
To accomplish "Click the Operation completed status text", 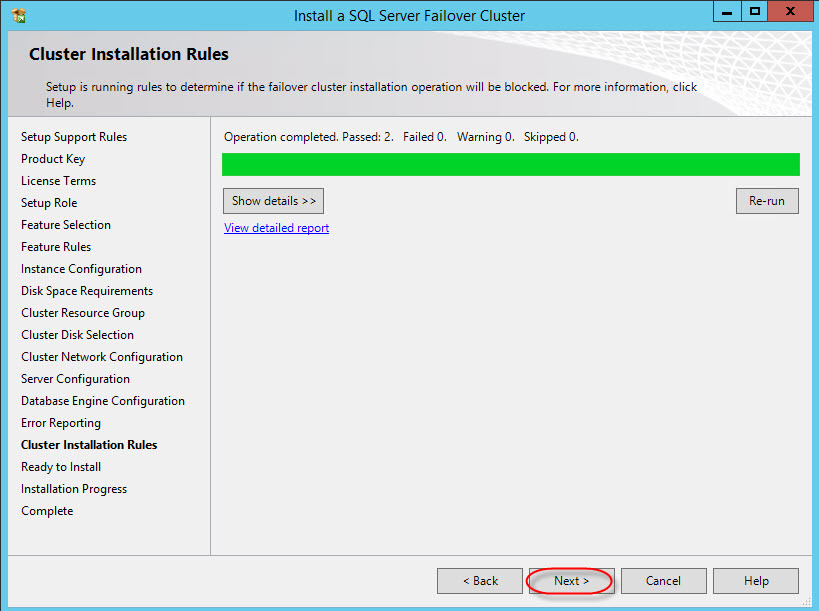I will pyautogui.click(x=401, y=137).
